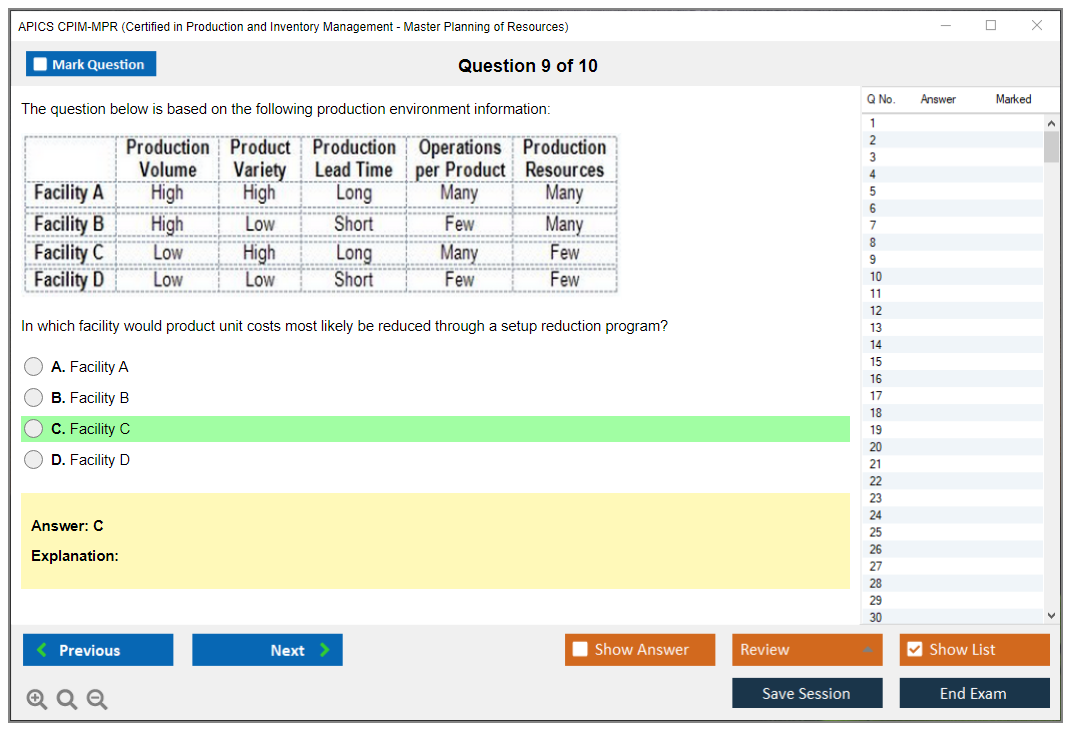The width and height of the screenshot is (1075, 735).
Task: Choose radio option B. Facility B
Action: coord(34,398)
